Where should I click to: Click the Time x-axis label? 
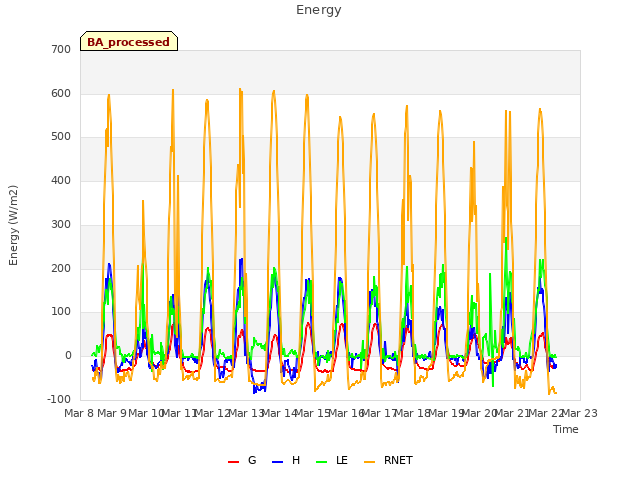(566, 429)
